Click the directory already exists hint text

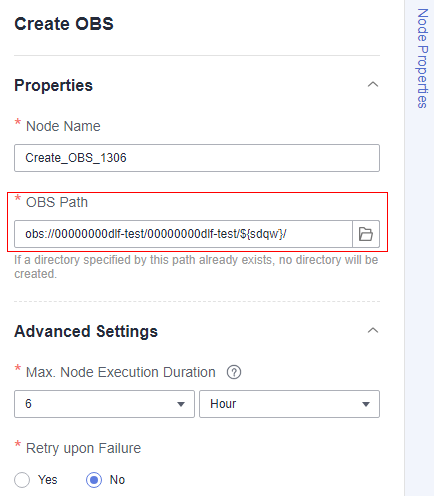(x=196, y=267)
